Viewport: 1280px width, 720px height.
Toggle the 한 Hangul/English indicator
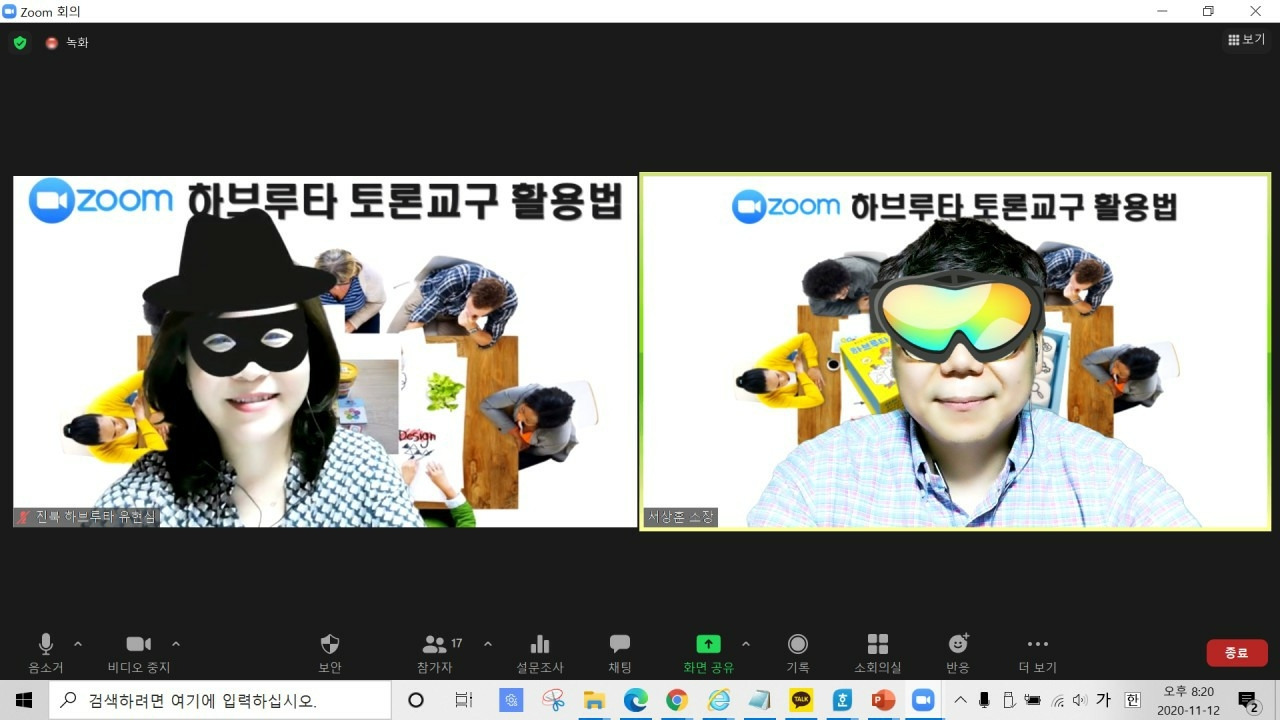pos(1132,700)
